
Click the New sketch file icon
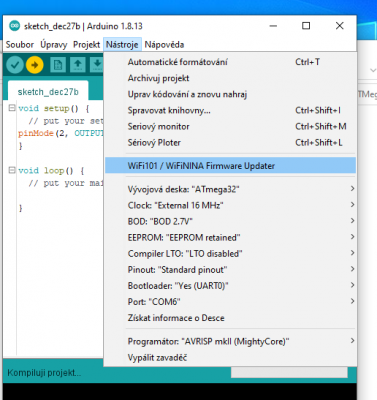pyautogui.click(x=58, y=65)
